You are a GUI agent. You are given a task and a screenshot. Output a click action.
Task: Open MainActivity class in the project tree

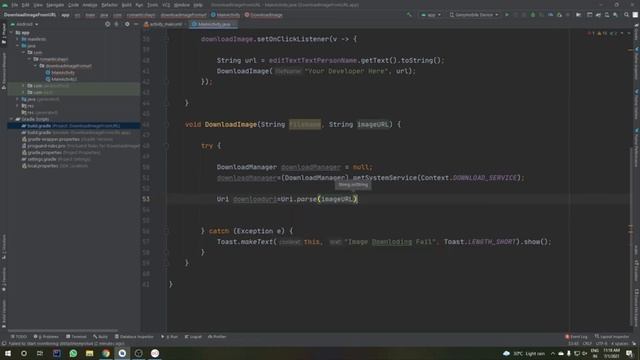(x=60, y=72)
